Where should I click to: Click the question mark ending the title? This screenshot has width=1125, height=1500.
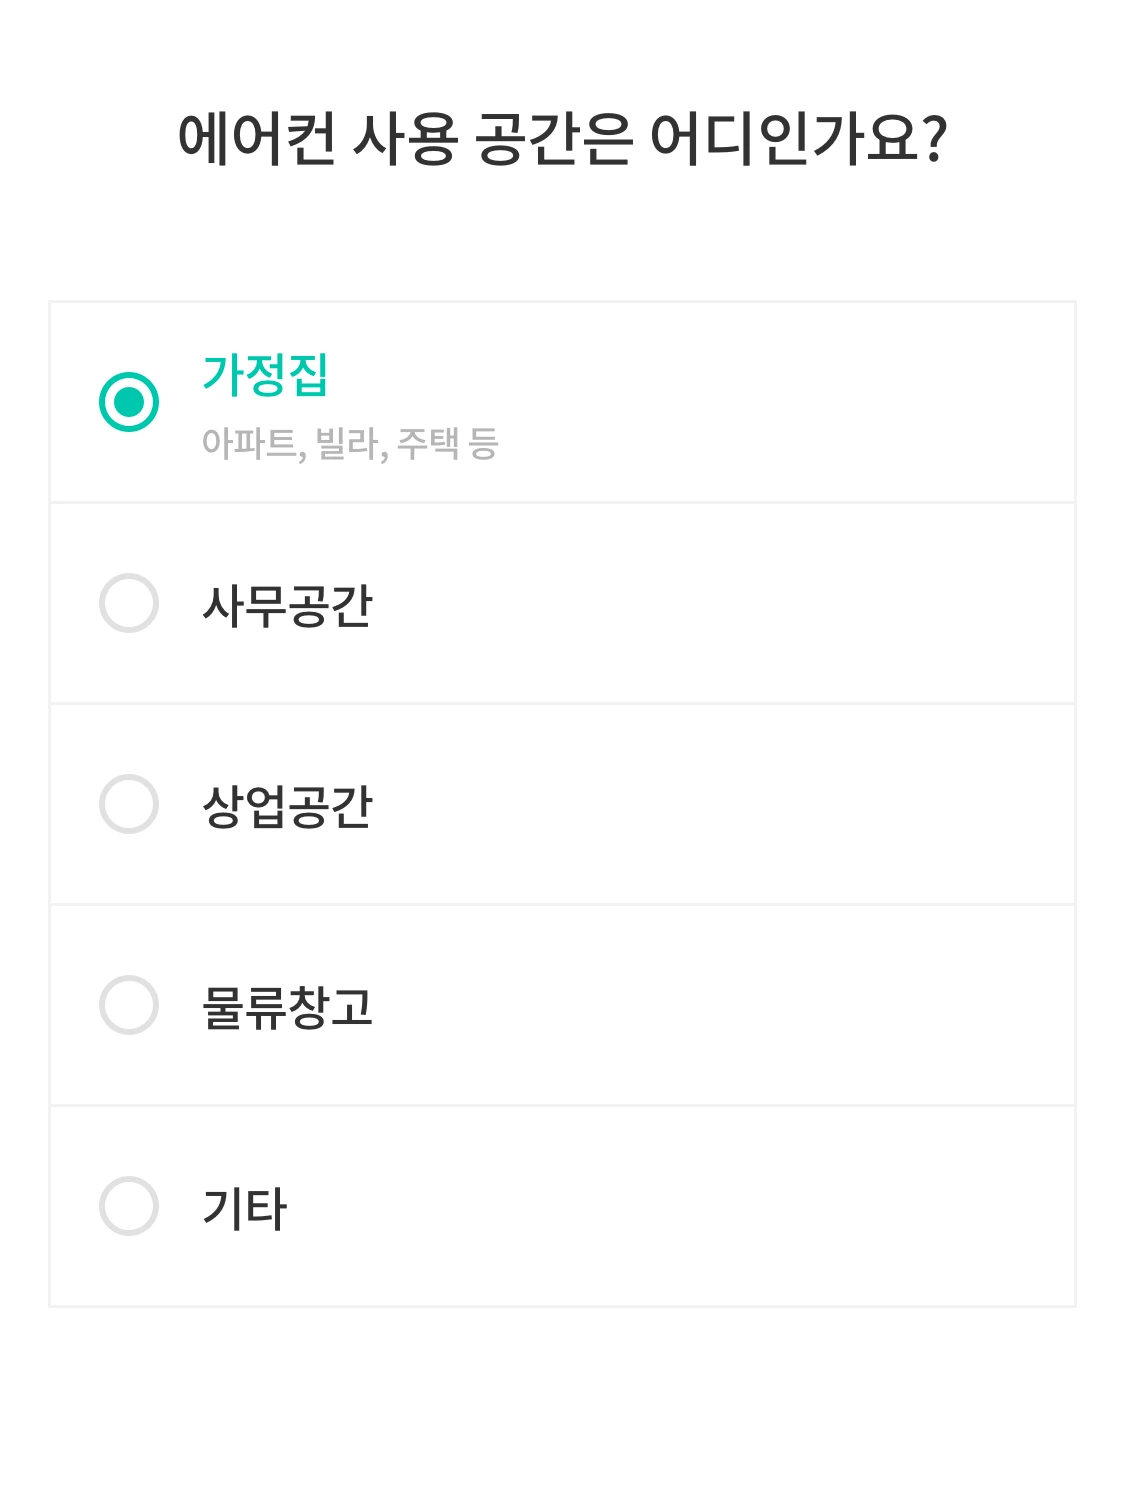pyautogui.click(x=935, y=139)
